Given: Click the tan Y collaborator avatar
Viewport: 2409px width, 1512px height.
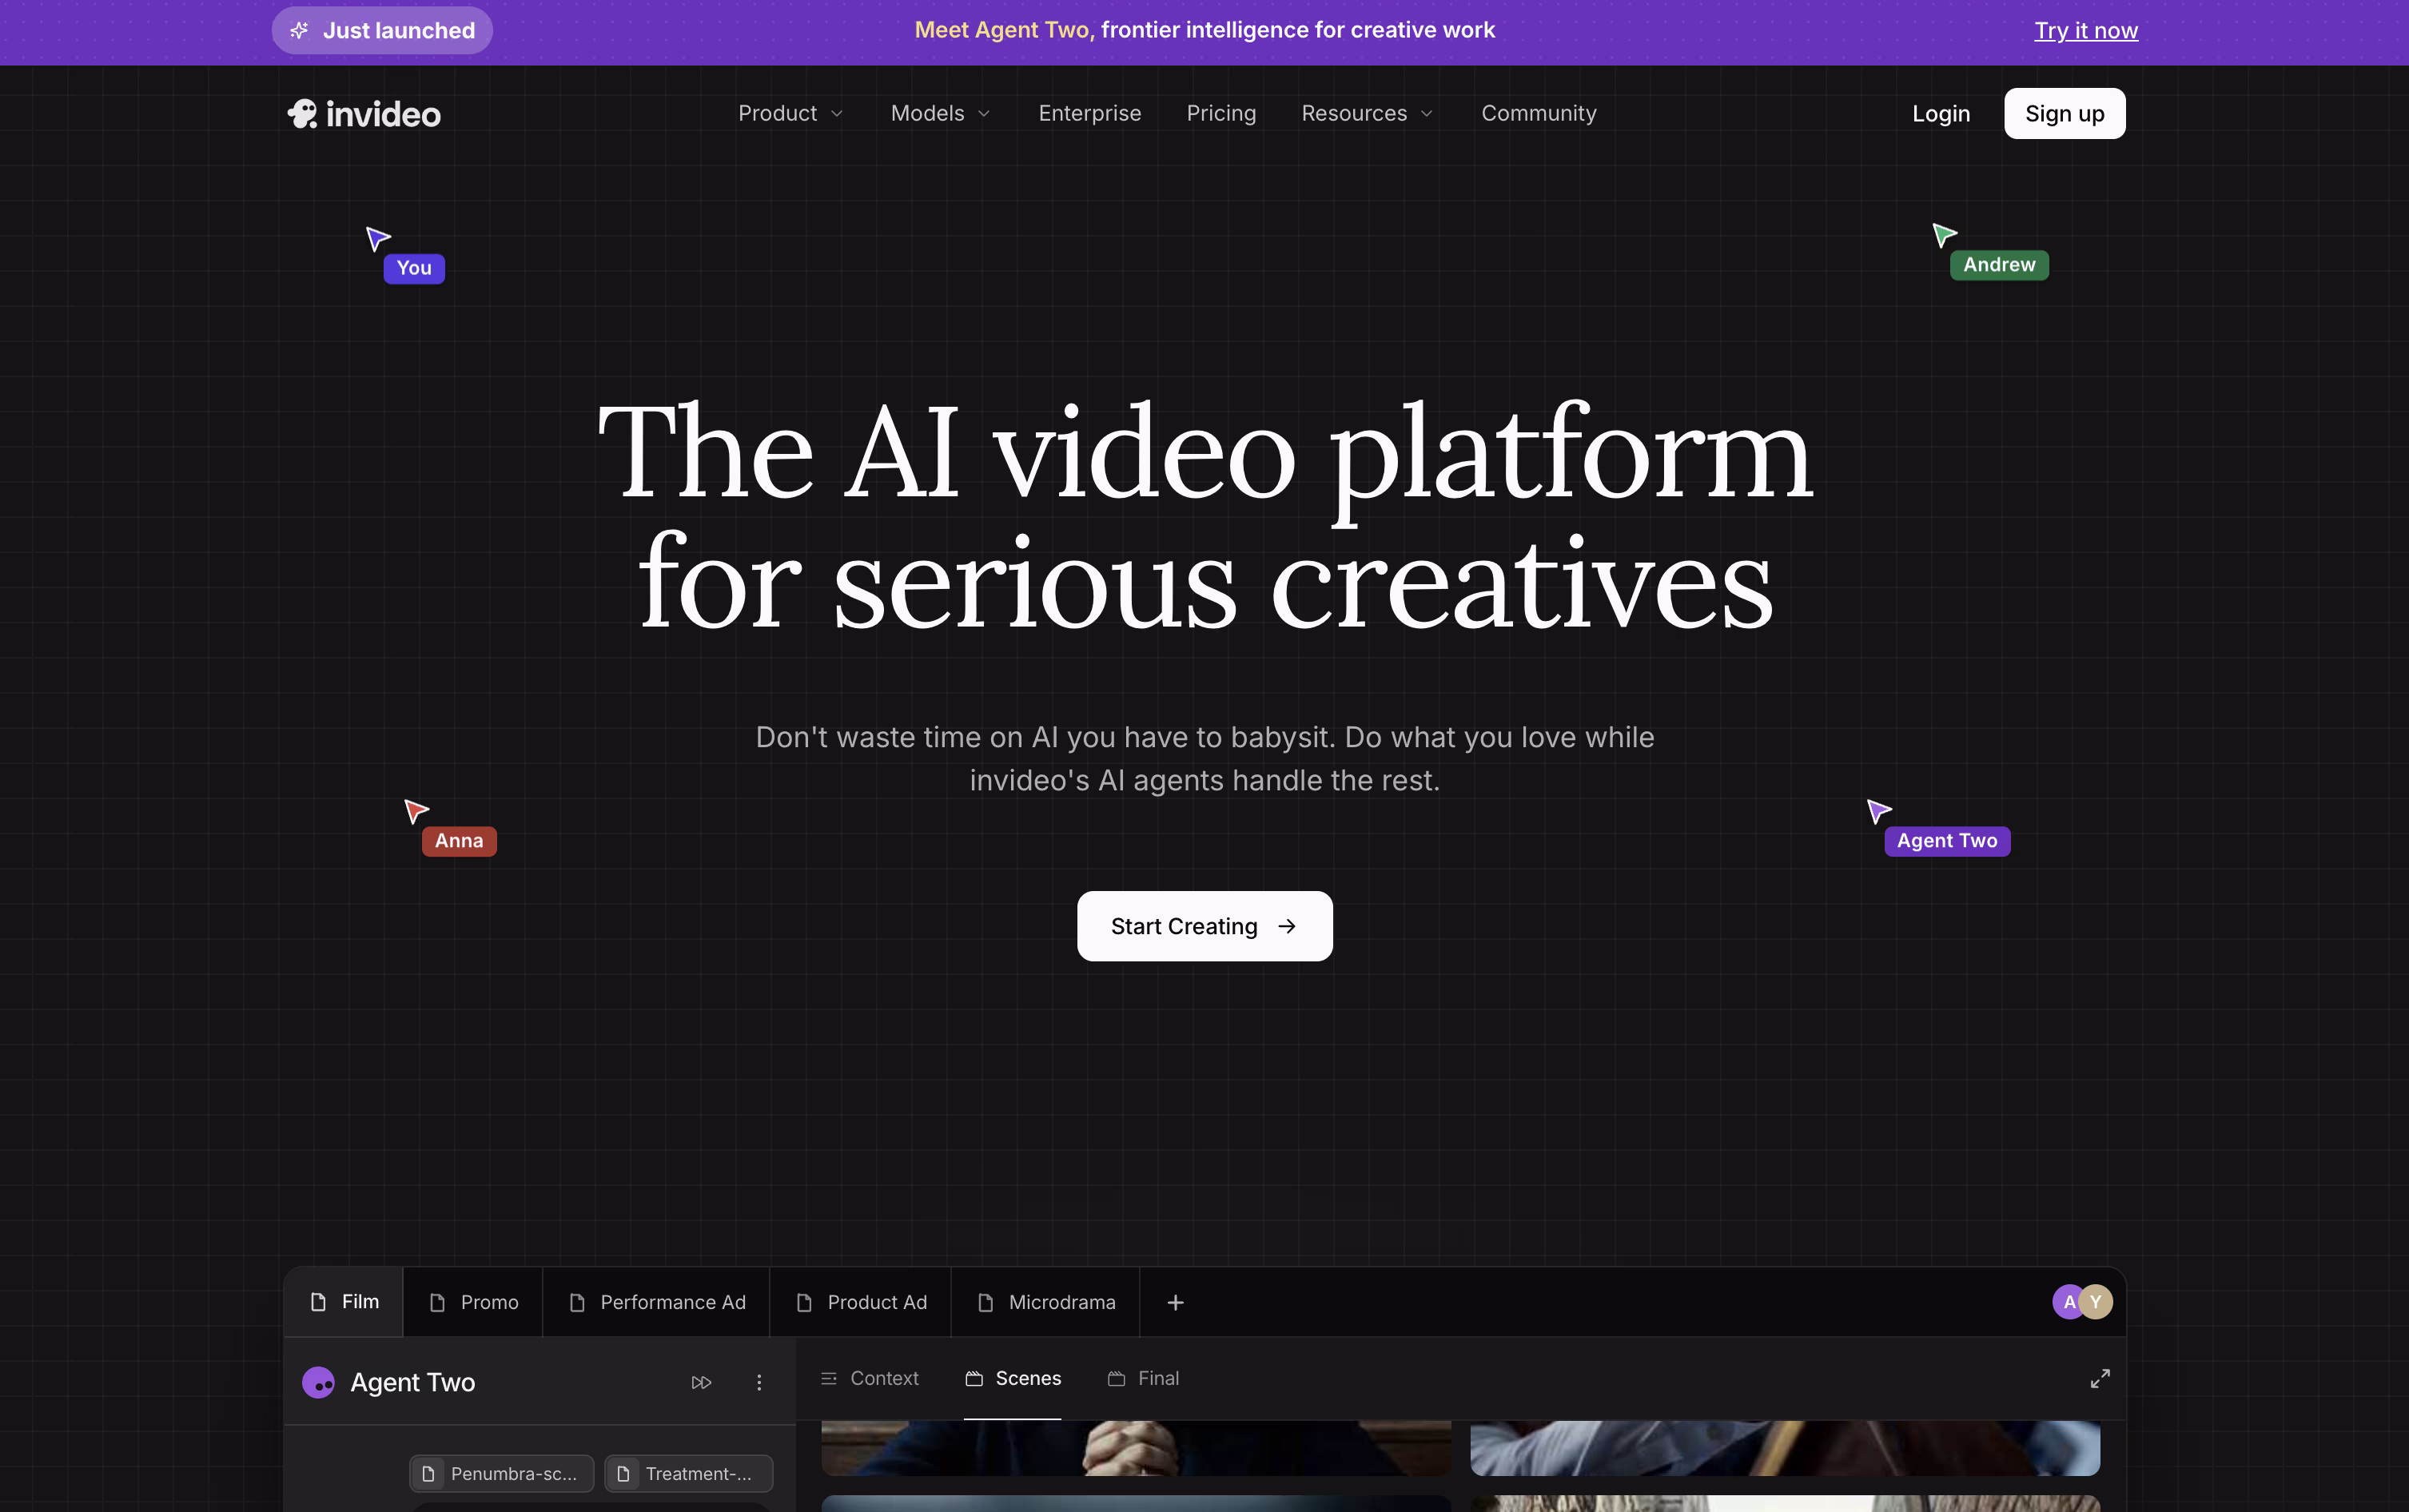Looking at the screenshot, I should [x=2095, y=1302].
